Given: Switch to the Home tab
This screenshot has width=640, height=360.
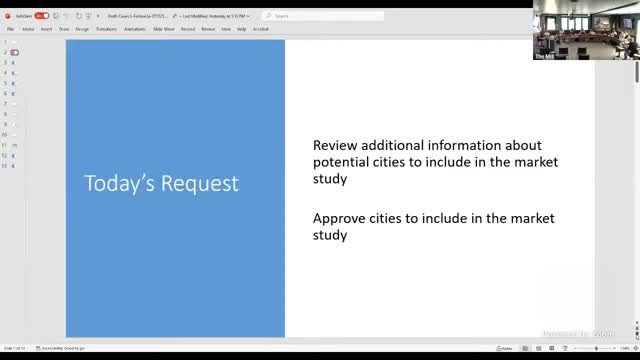Looking at the screenshot, I should click(x=28, y=29).
